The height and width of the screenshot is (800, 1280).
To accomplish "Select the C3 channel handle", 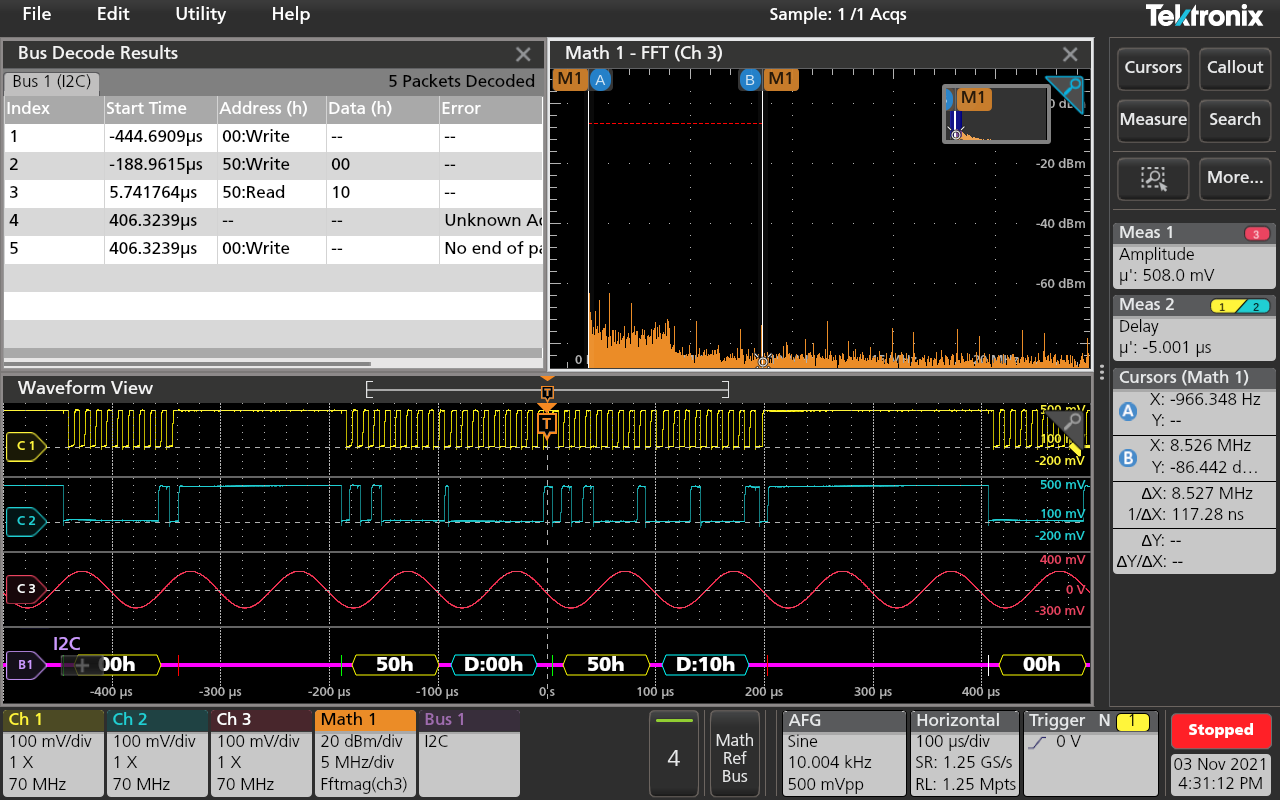I will pyautogui.click(x=25, y=589).
